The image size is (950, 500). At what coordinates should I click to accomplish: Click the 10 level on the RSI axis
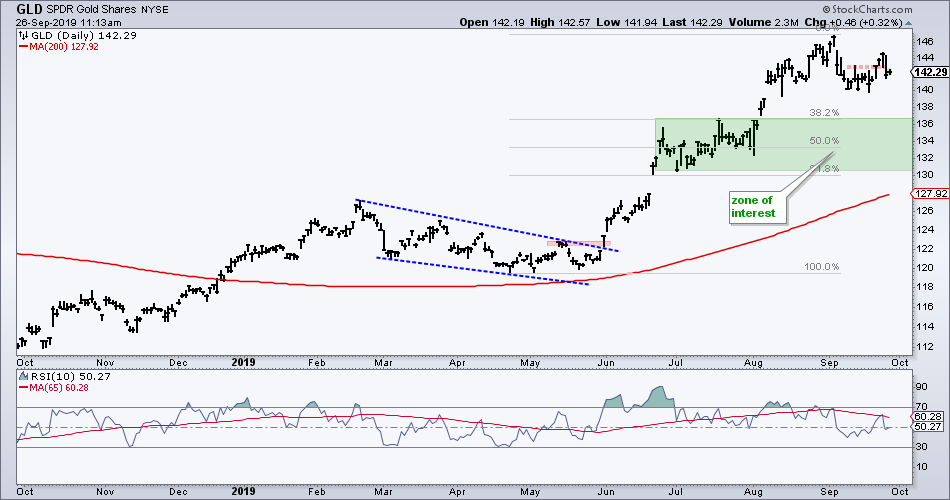click(x=924, y=467)
